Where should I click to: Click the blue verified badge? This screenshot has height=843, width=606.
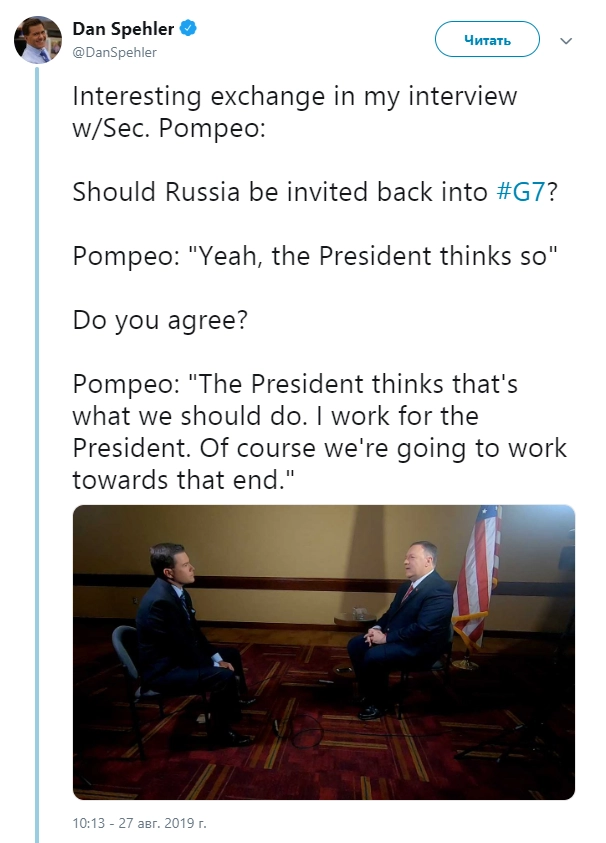187,29
